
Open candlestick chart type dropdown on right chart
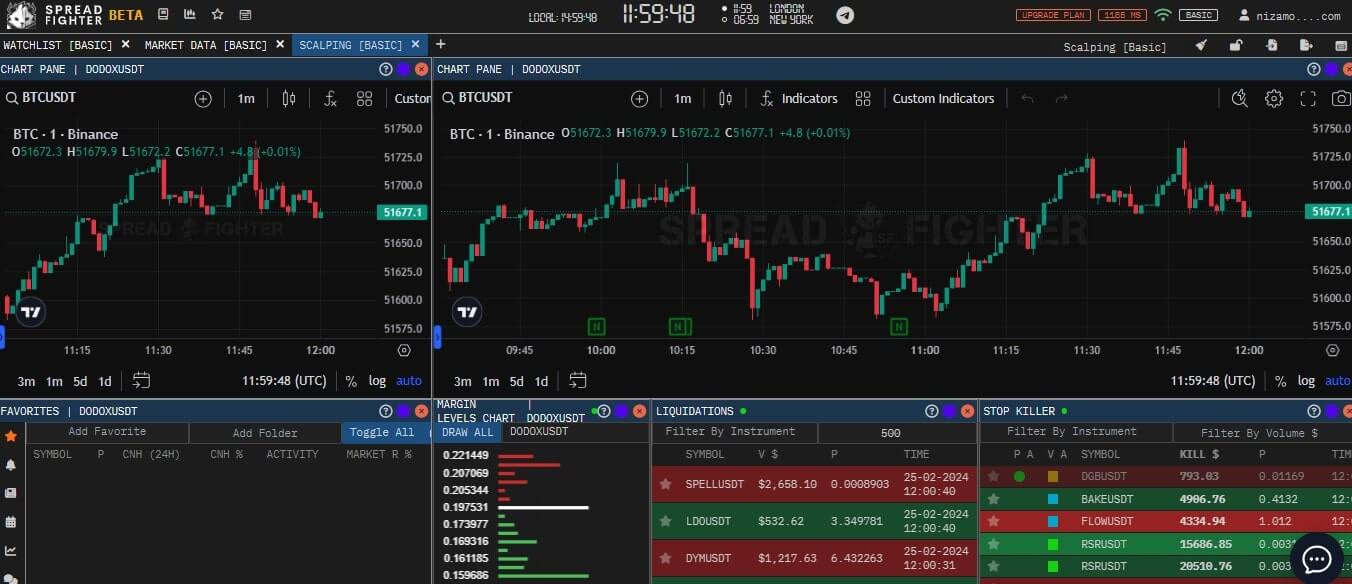click(x=726, y=98)
